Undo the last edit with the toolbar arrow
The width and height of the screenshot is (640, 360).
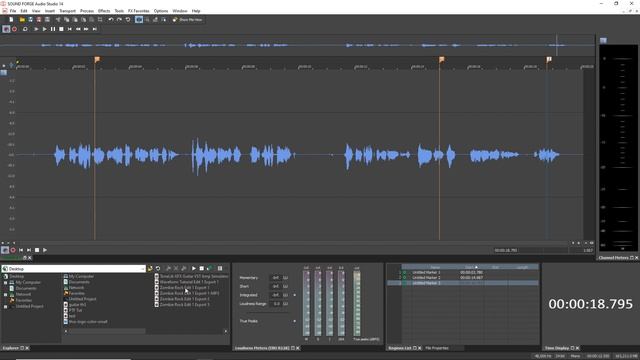[x=111, y=20]
